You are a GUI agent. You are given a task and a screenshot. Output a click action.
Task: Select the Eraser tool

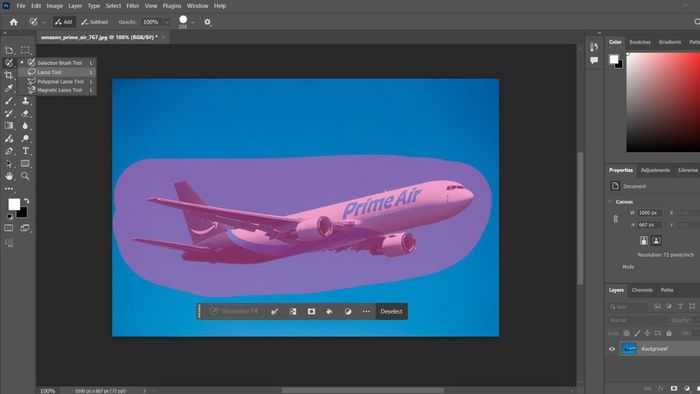point(25,113)
